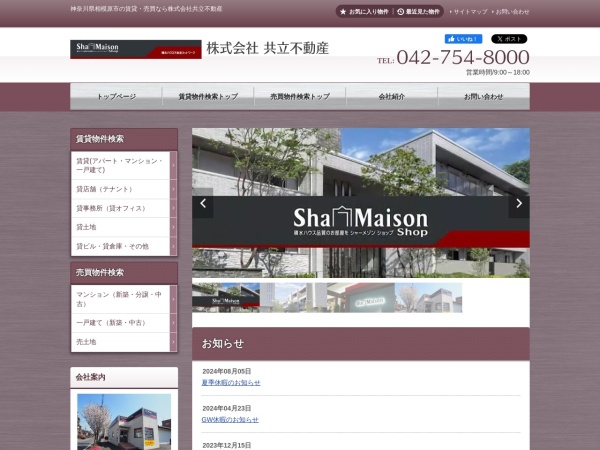
Task: Select fourth slideshow thumbnail of shop exterior
Action: pyautogui.click(x=429, y=298)
